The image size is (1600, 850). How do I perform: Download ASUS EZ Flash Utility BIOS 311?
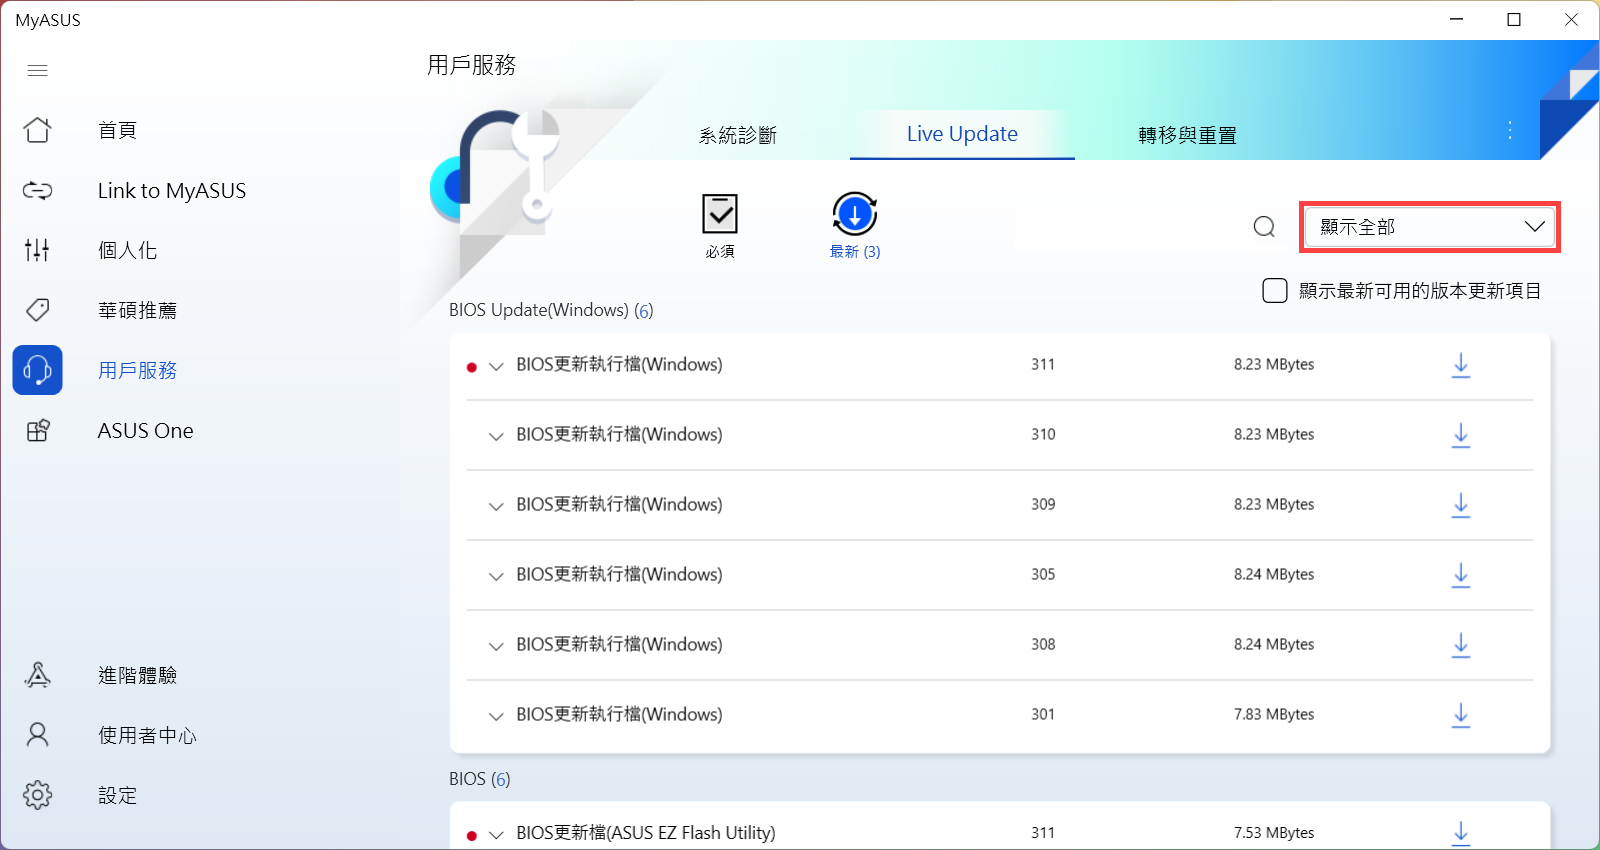point(1461,833)
